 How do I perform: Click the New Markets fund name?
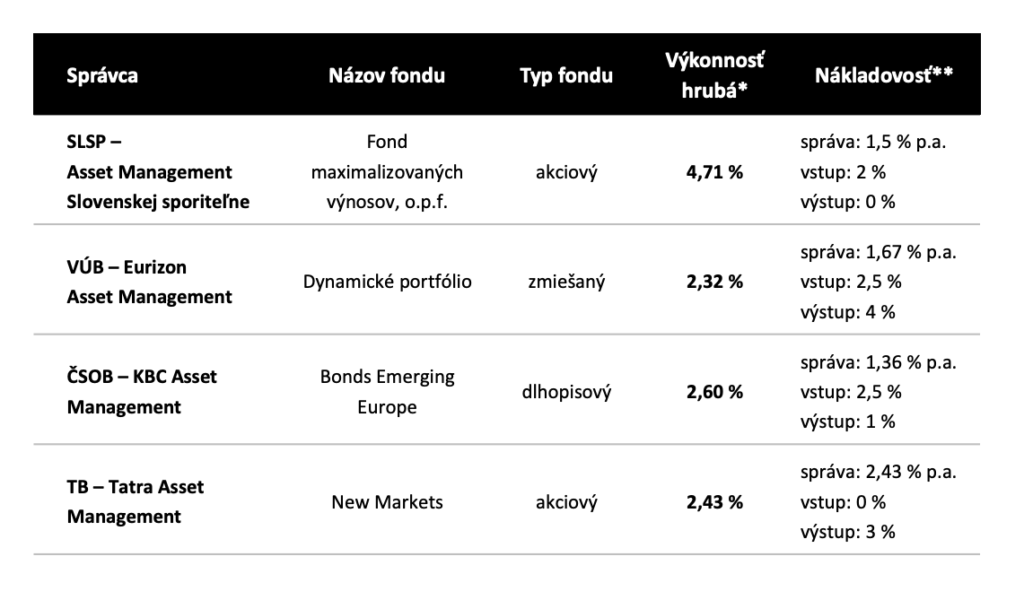pos(387,502)
